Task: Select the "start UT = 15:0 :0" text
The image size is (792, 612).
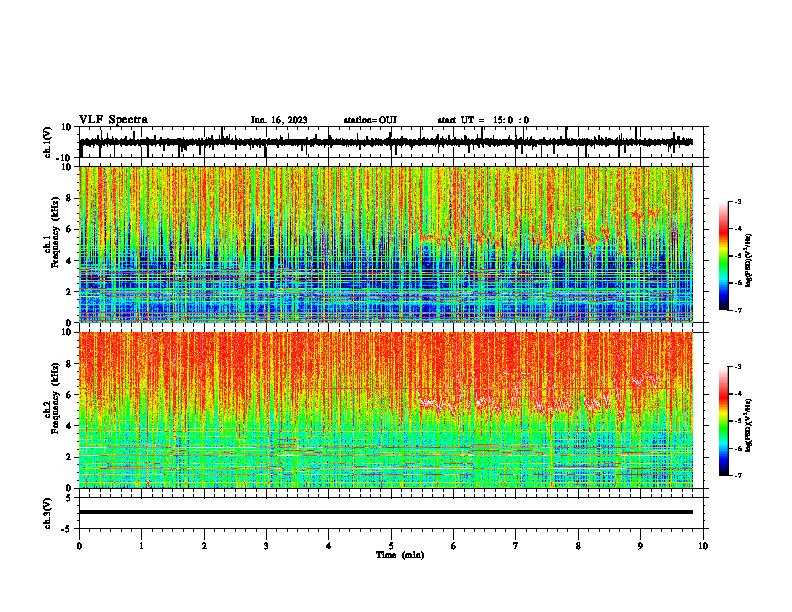Action: pos(483,120)
